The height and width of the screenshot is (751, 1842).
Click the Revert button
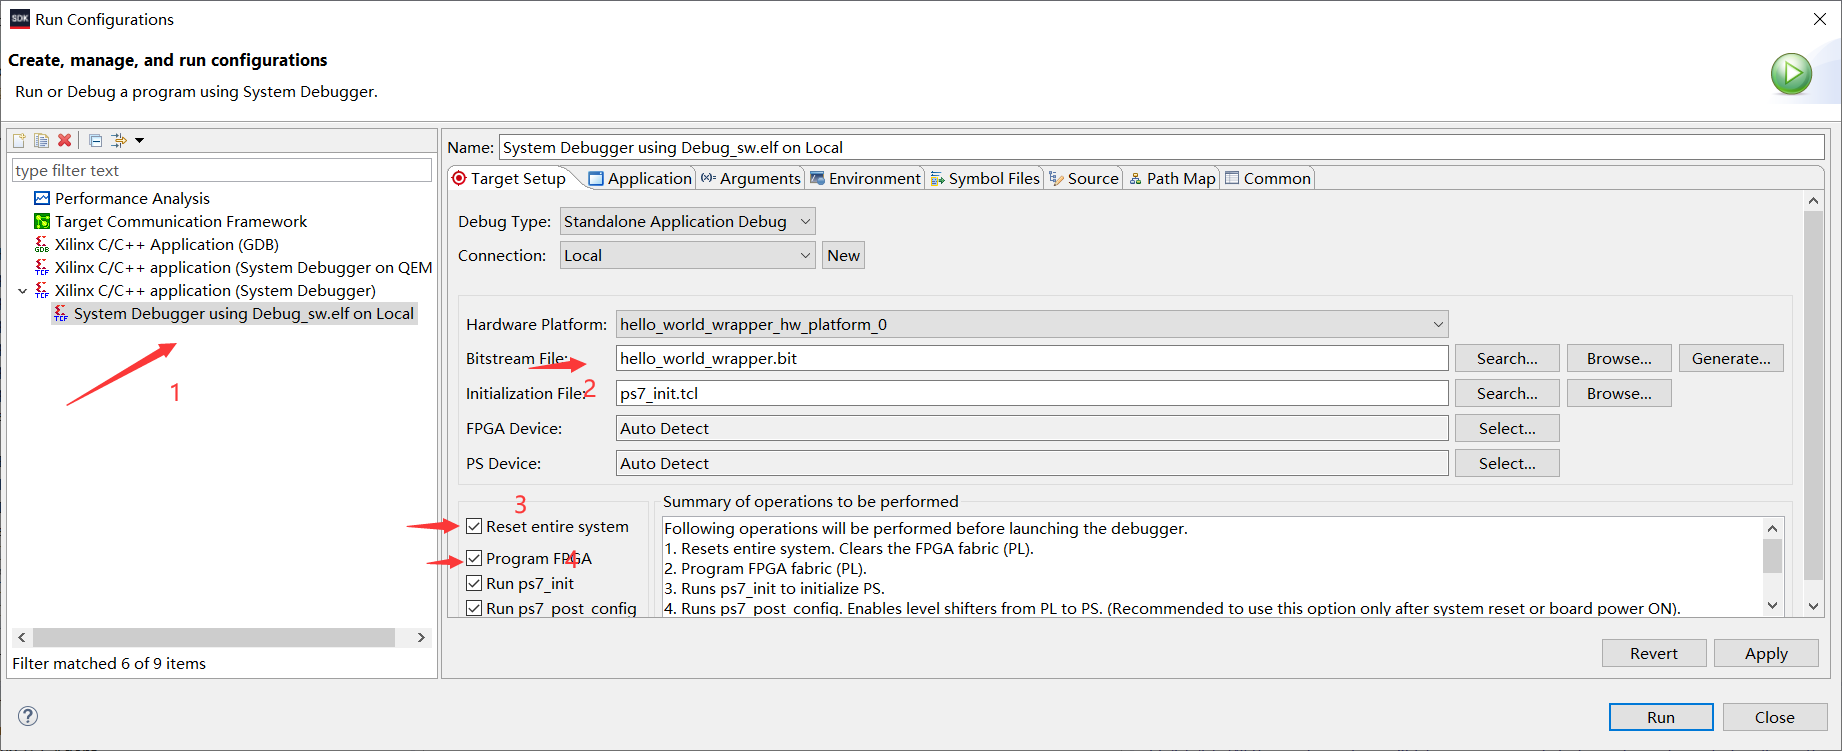click(x=1654, y=653)
